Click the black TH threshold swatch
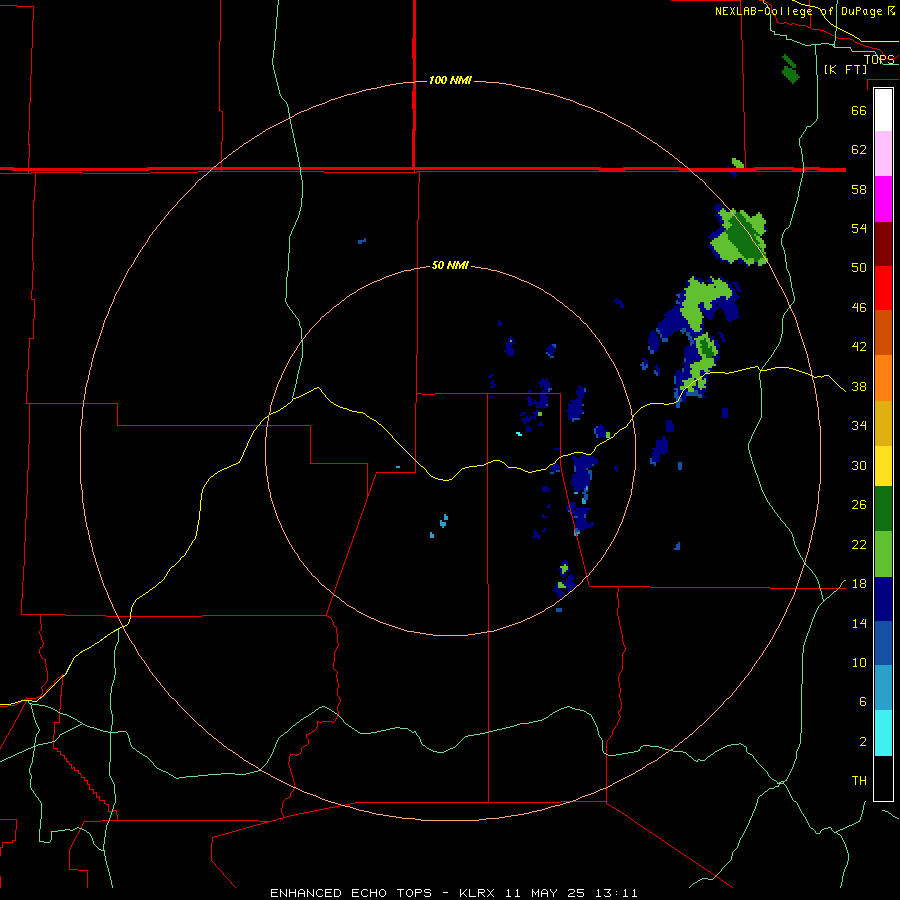 (x=883, y=778)
